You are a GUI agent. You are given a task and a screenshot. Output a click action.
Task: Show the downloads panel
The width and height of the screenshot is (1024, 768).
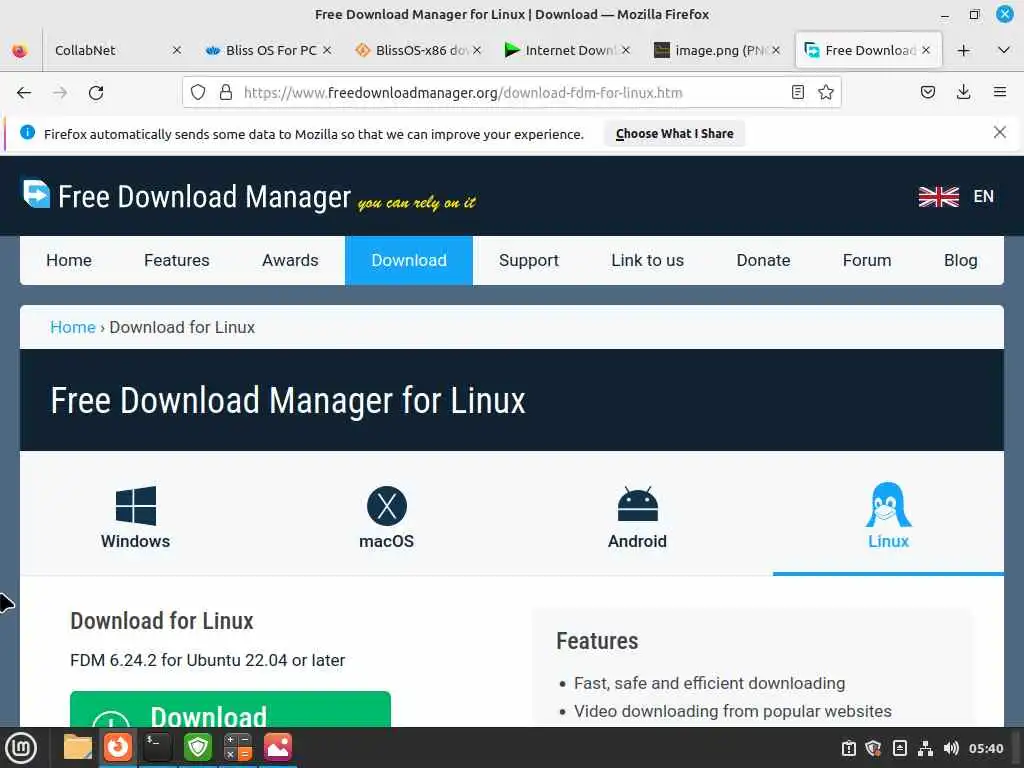[963, 92]
